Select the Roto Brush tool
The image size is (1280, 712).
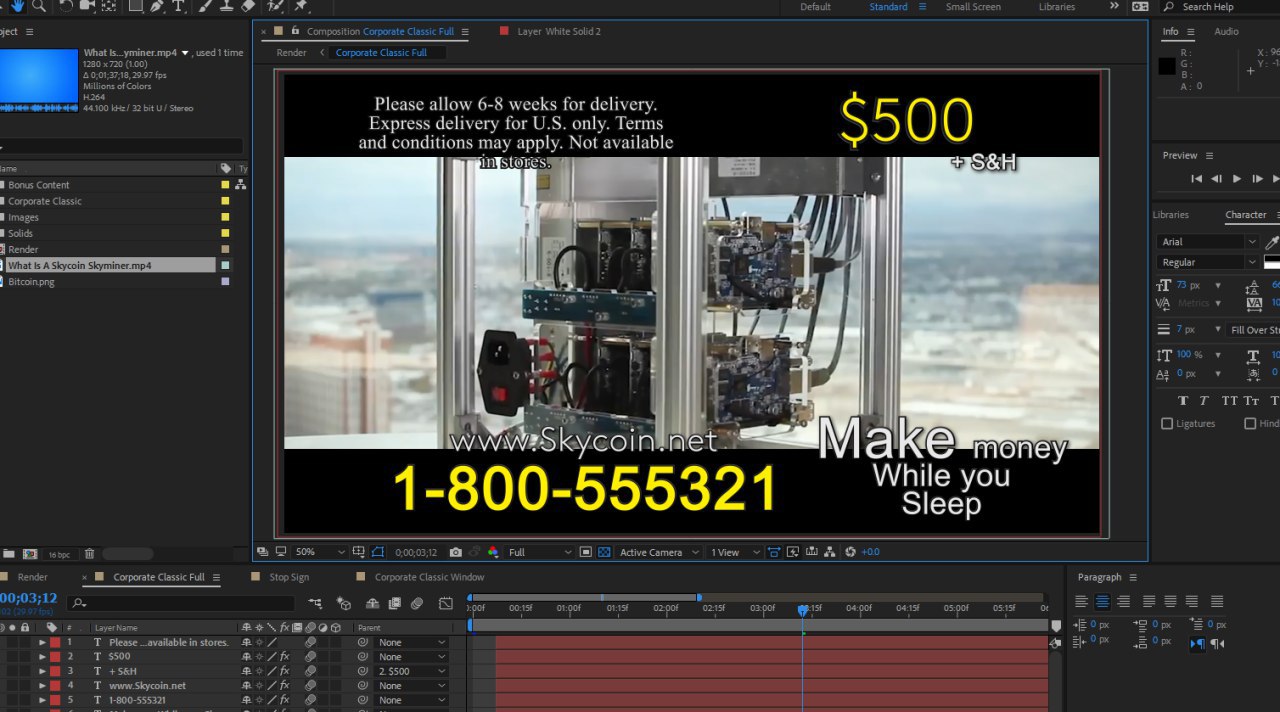[x=276, y=6]
